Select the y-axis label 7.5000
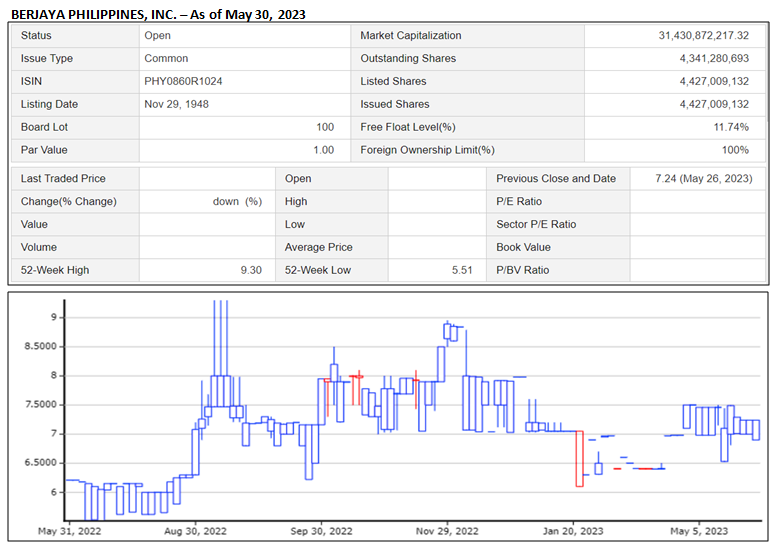Screen dimensions: 773x545 point(40,405)
